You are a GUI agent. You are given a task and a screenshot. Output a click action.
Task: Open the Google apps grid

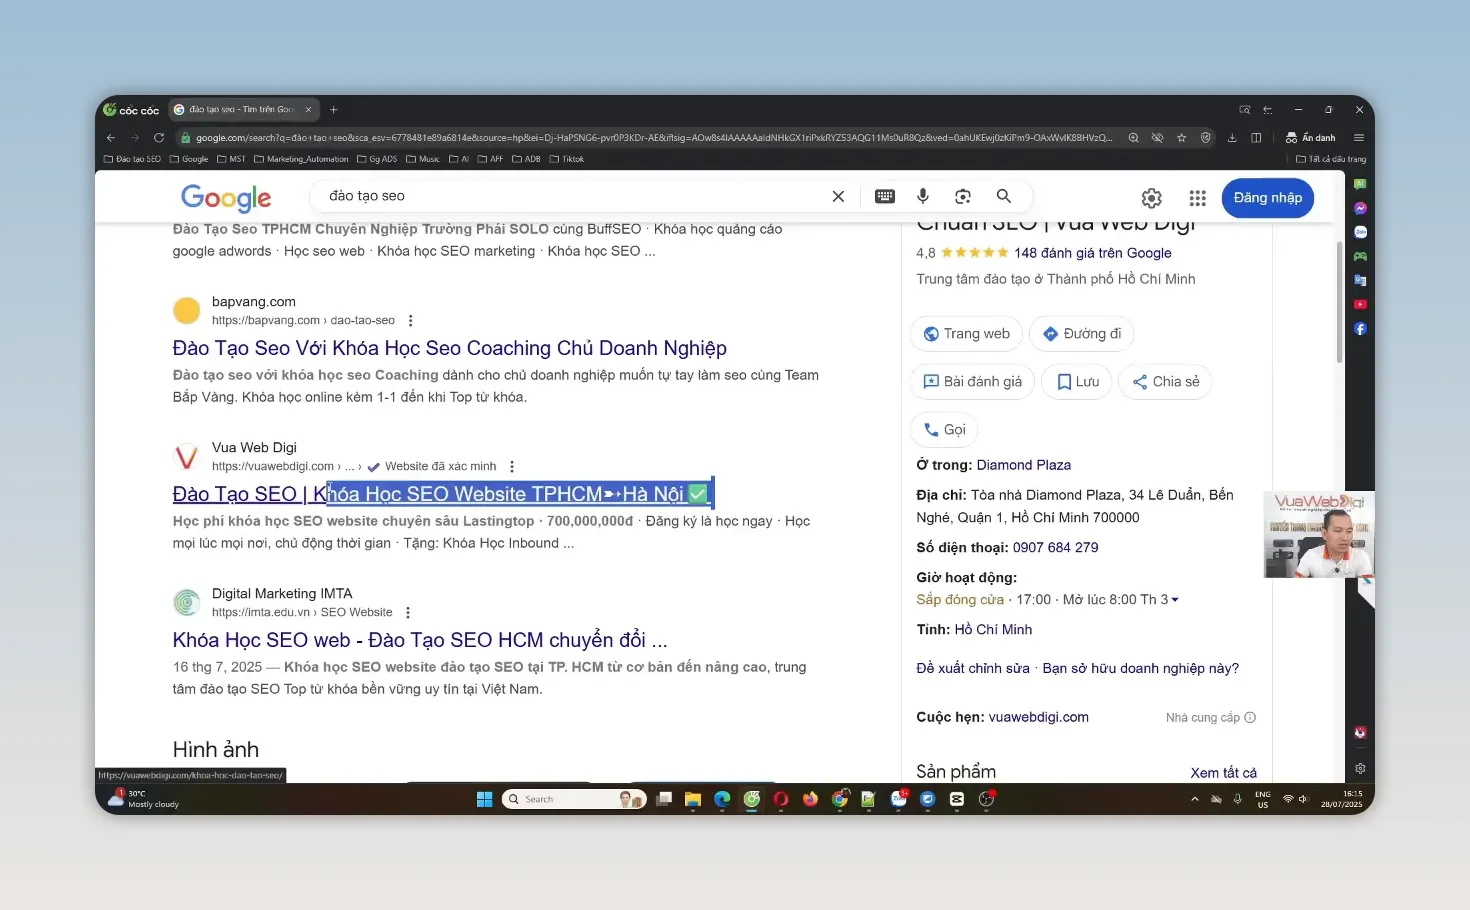[x=1197, y=198]
